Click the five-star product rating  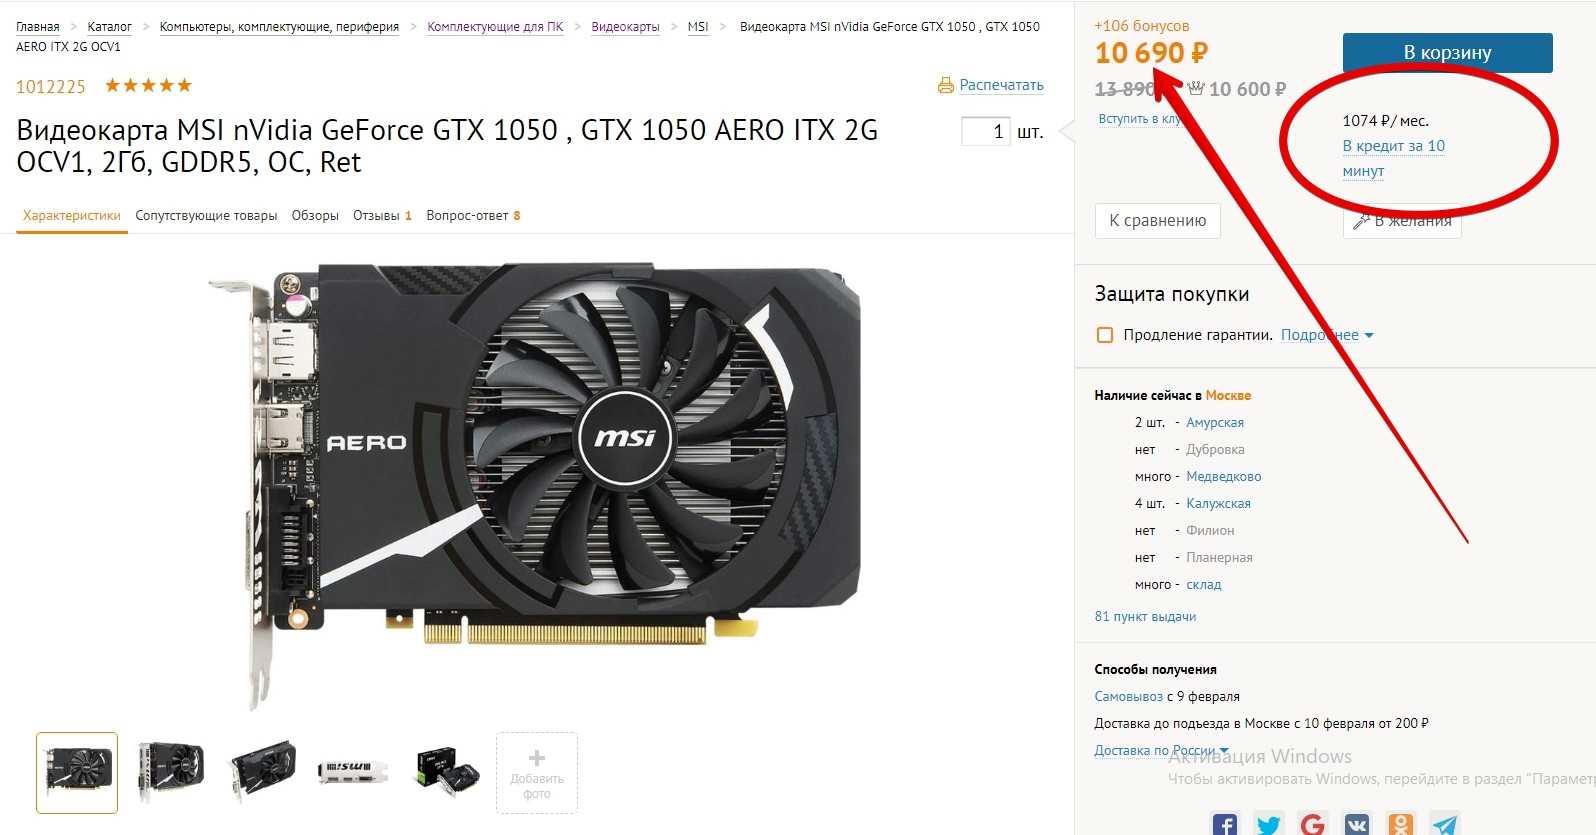tap(148, 85)
